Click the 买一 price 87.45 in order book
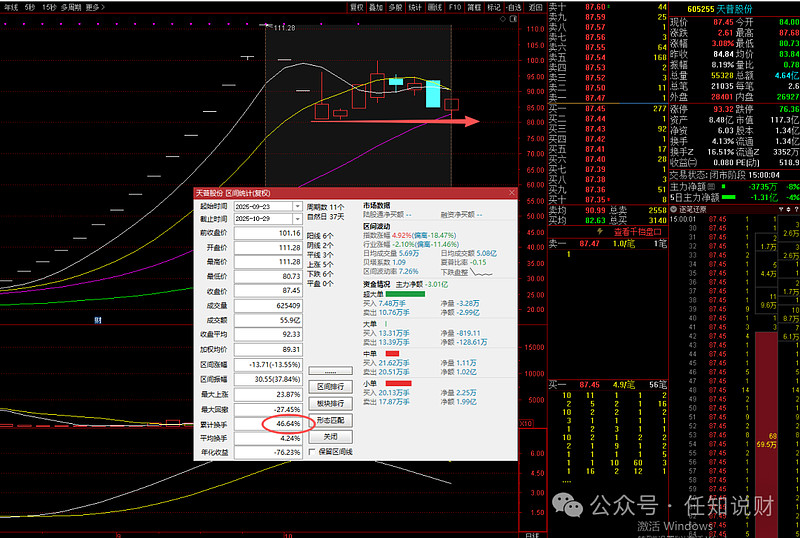The image size is (800, 538). pyautogui.click(x=595, y=109)
